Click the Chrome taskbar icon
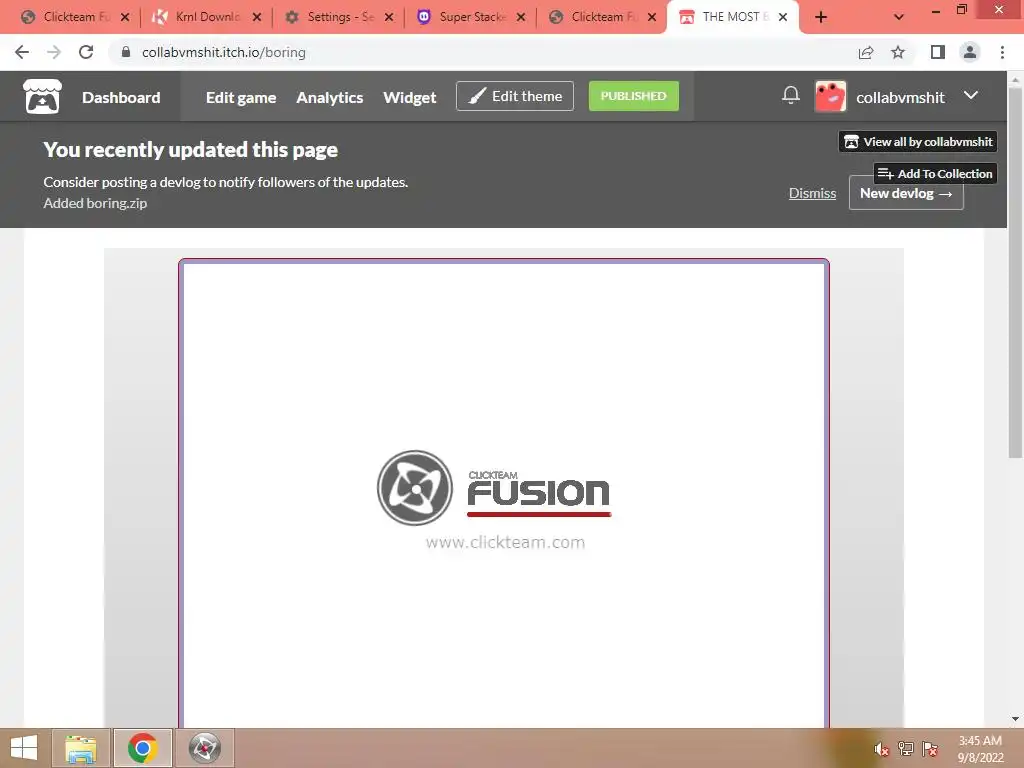This screenshot has width=1024, height=768. click(x=142, y=748)
